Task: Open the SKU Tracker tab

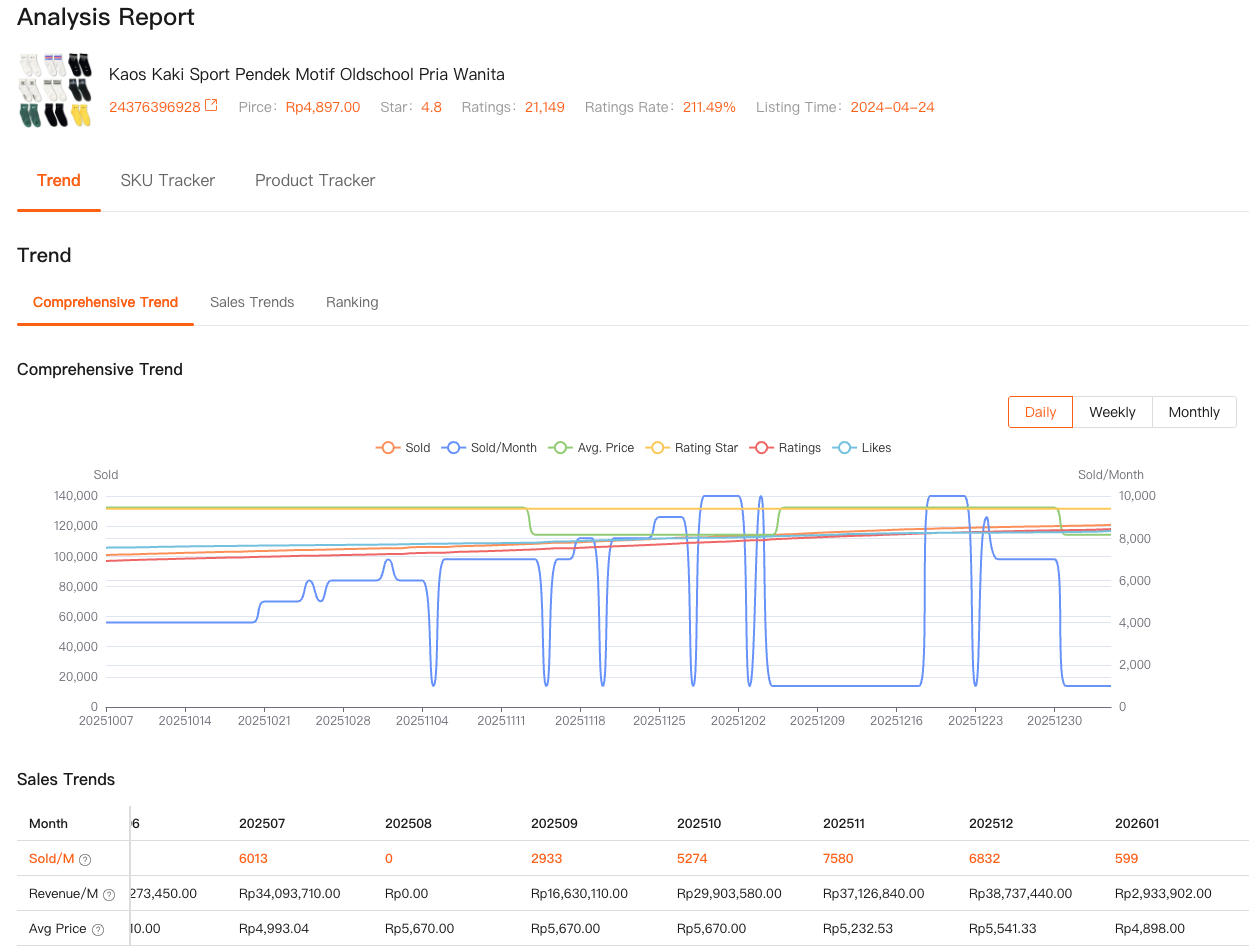Action: coord(168,181)
